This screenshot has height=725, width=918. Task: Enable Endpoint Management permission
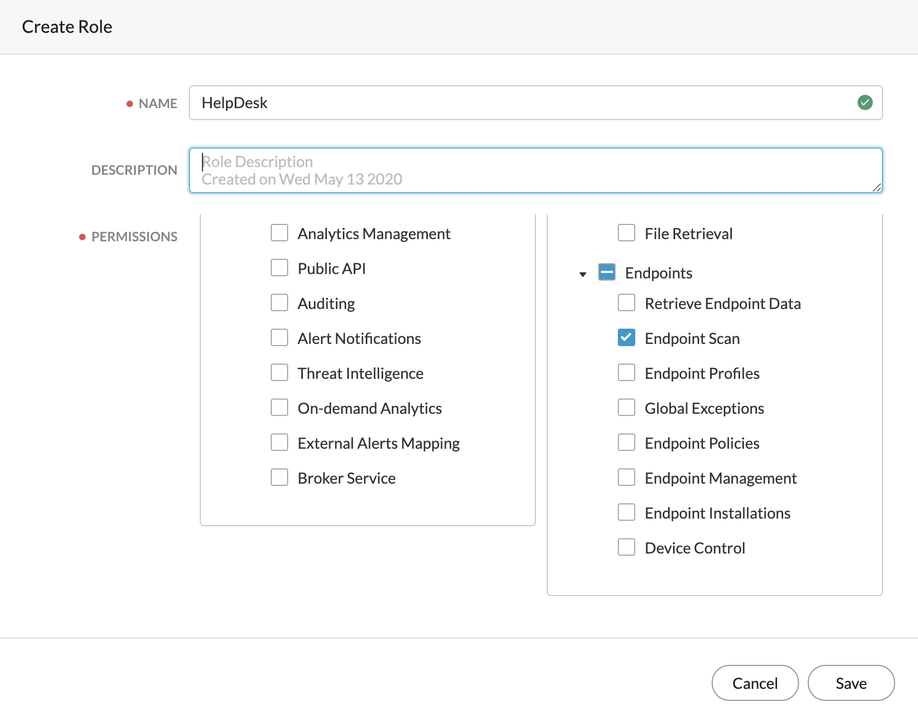pyautogui.click(x=626, y=478)
